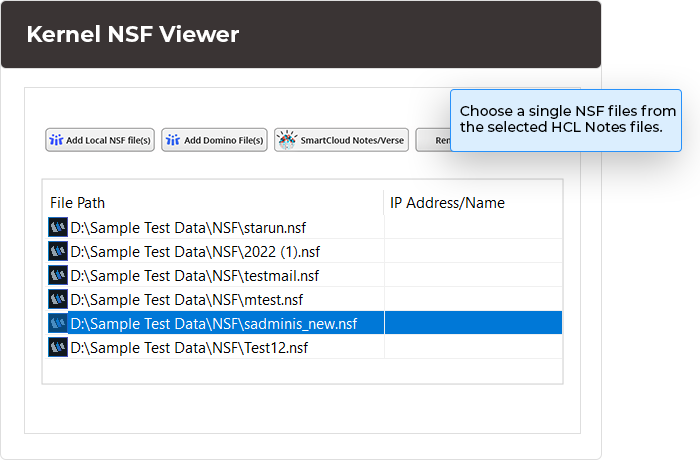Click the icon on Add Local NSF button
Viewport: 700px width, 460px height.
(x=56, y=140)
